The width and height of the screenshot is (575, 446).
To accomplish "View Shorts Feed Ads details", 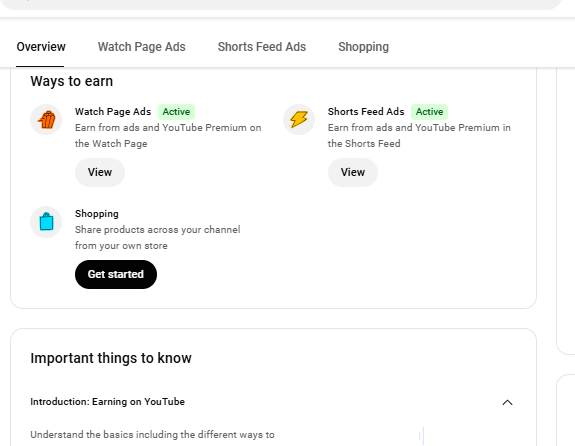I will pos(353,172).
